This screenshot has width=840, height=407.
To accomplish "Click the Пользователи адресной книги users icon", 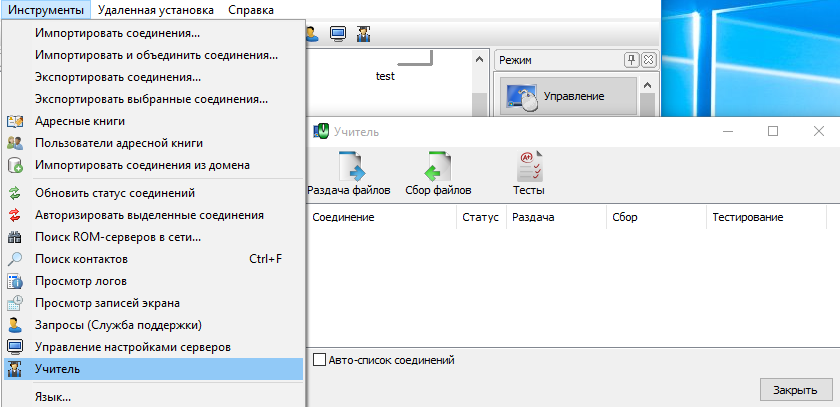I will click(15, 144).
